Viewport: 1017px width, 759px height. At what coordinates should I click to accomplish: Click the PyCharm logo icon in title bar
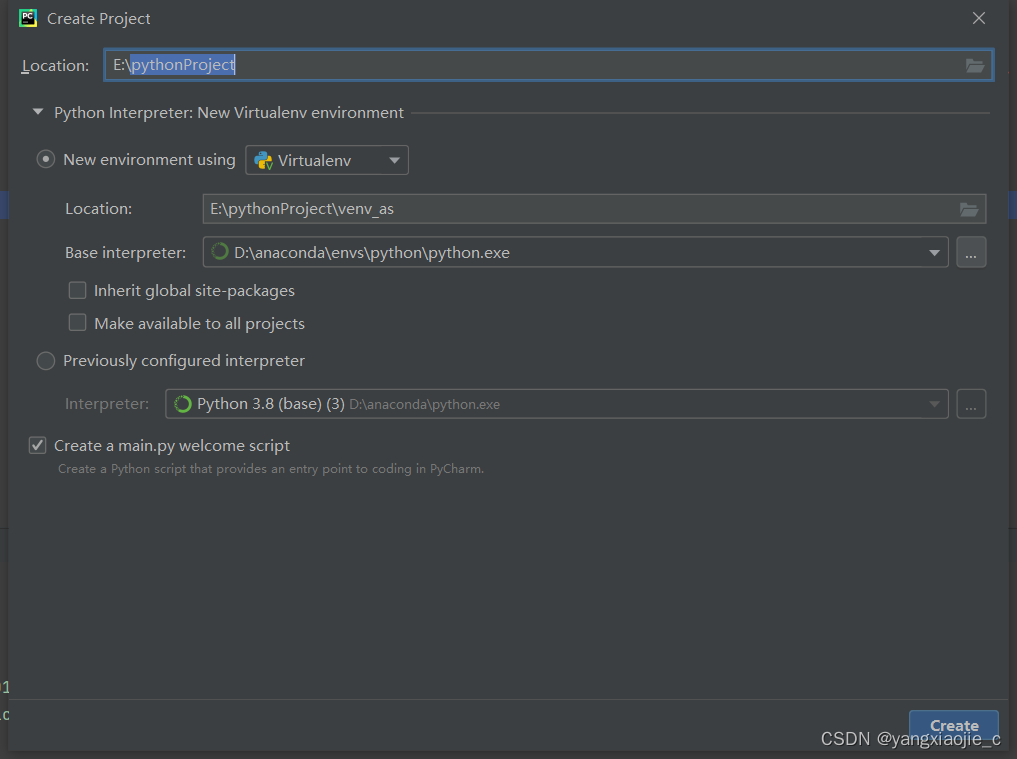28,18
